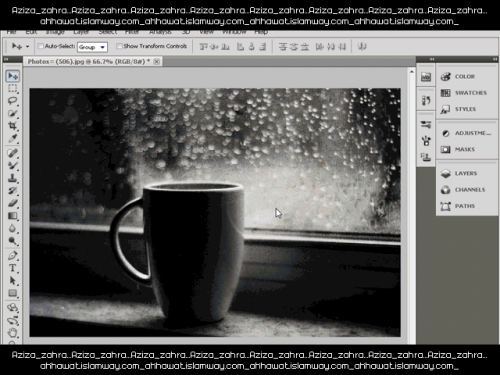Pick the Eyedropper tool
Image resolution: width=500 pixels, height=375 pixels.
[x=13, y=138]
